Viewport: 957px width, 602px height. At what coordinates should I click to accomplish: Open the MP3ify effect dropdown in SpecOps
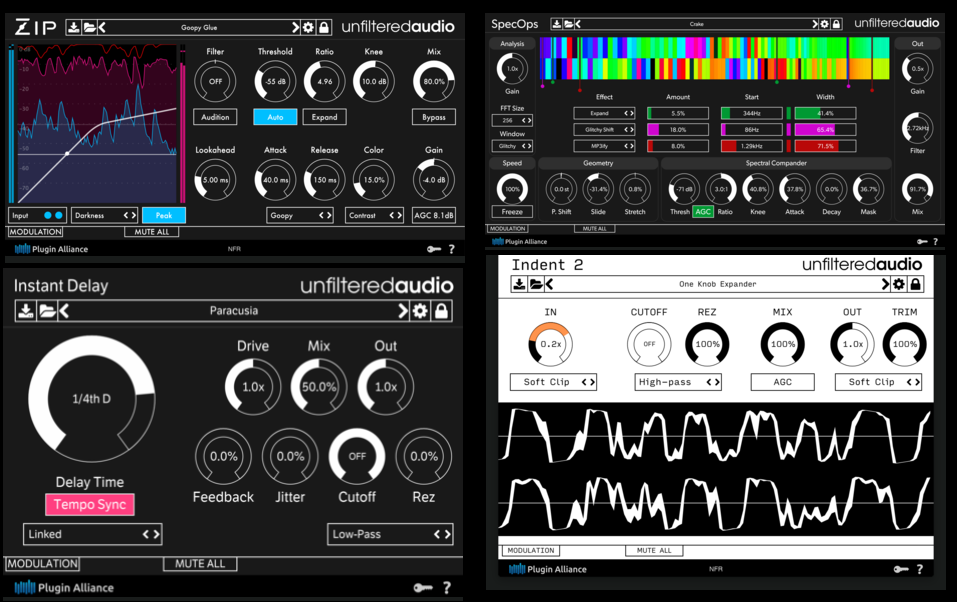604,146
